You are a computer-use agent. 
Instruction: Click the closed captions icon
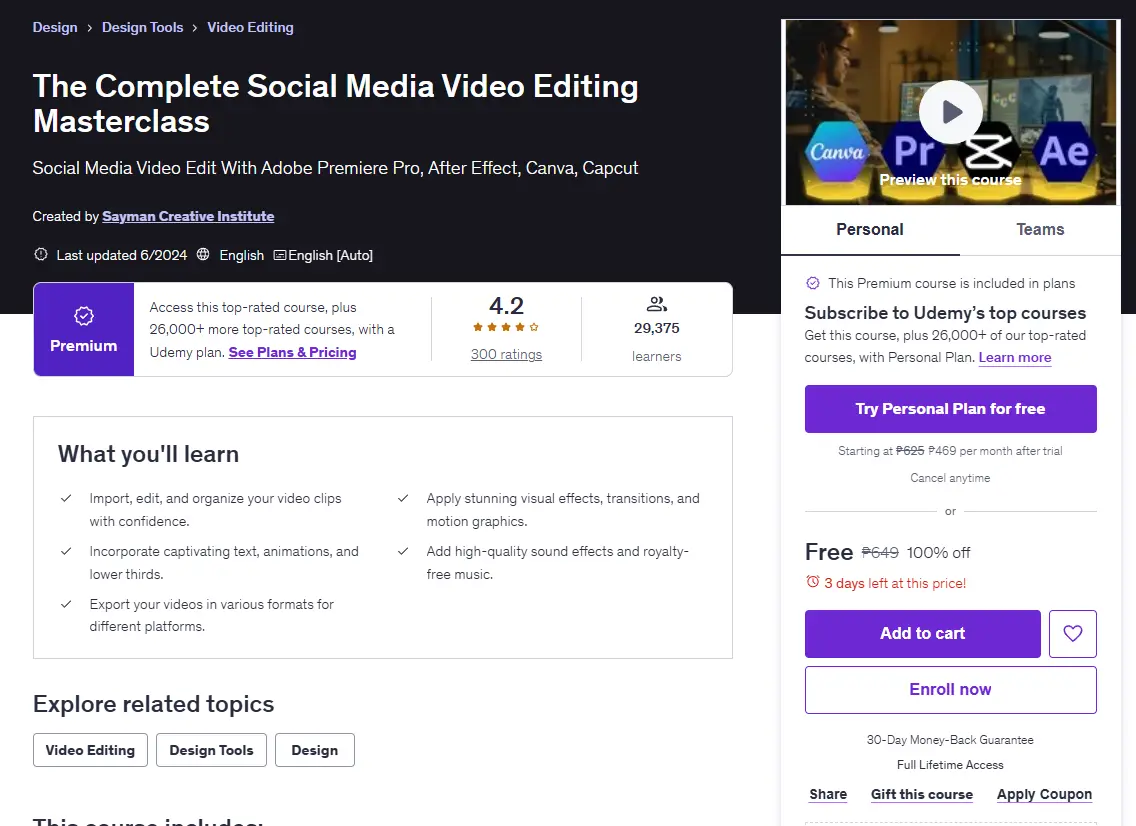pos(279,255)
